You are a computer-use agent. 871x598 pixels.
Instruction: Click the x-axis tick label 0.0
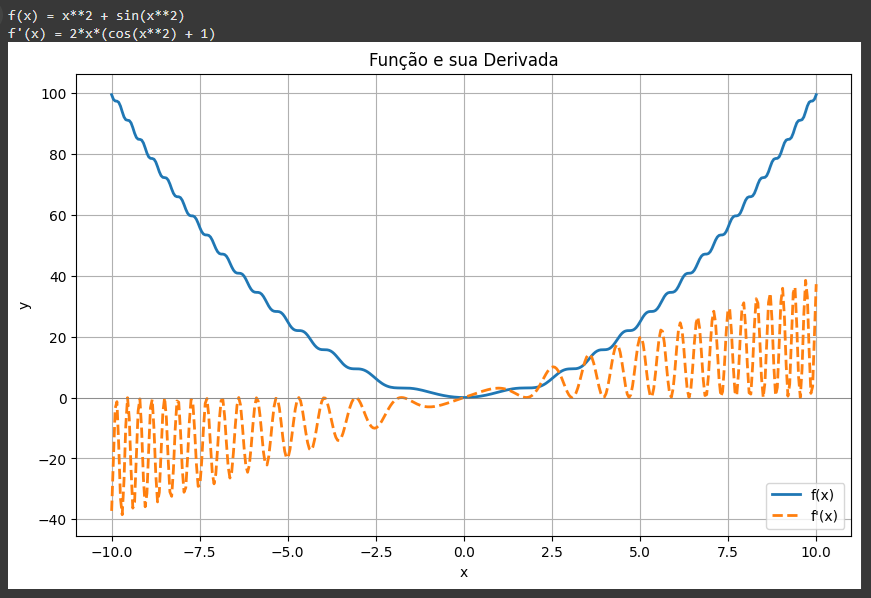[x=464, y=551]
